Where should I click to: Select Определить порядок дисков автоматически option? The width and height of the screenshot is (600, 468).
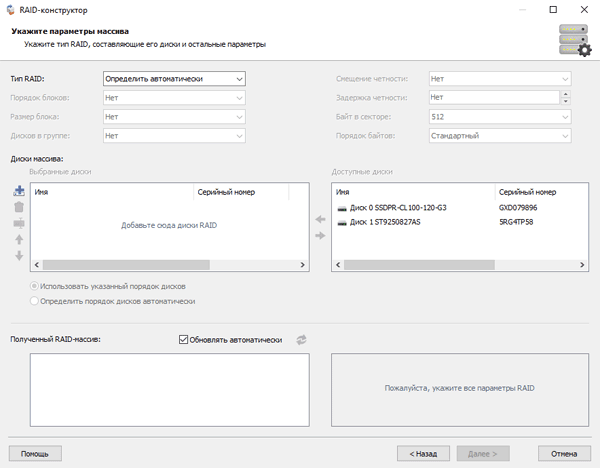click(x=36, y=300)
